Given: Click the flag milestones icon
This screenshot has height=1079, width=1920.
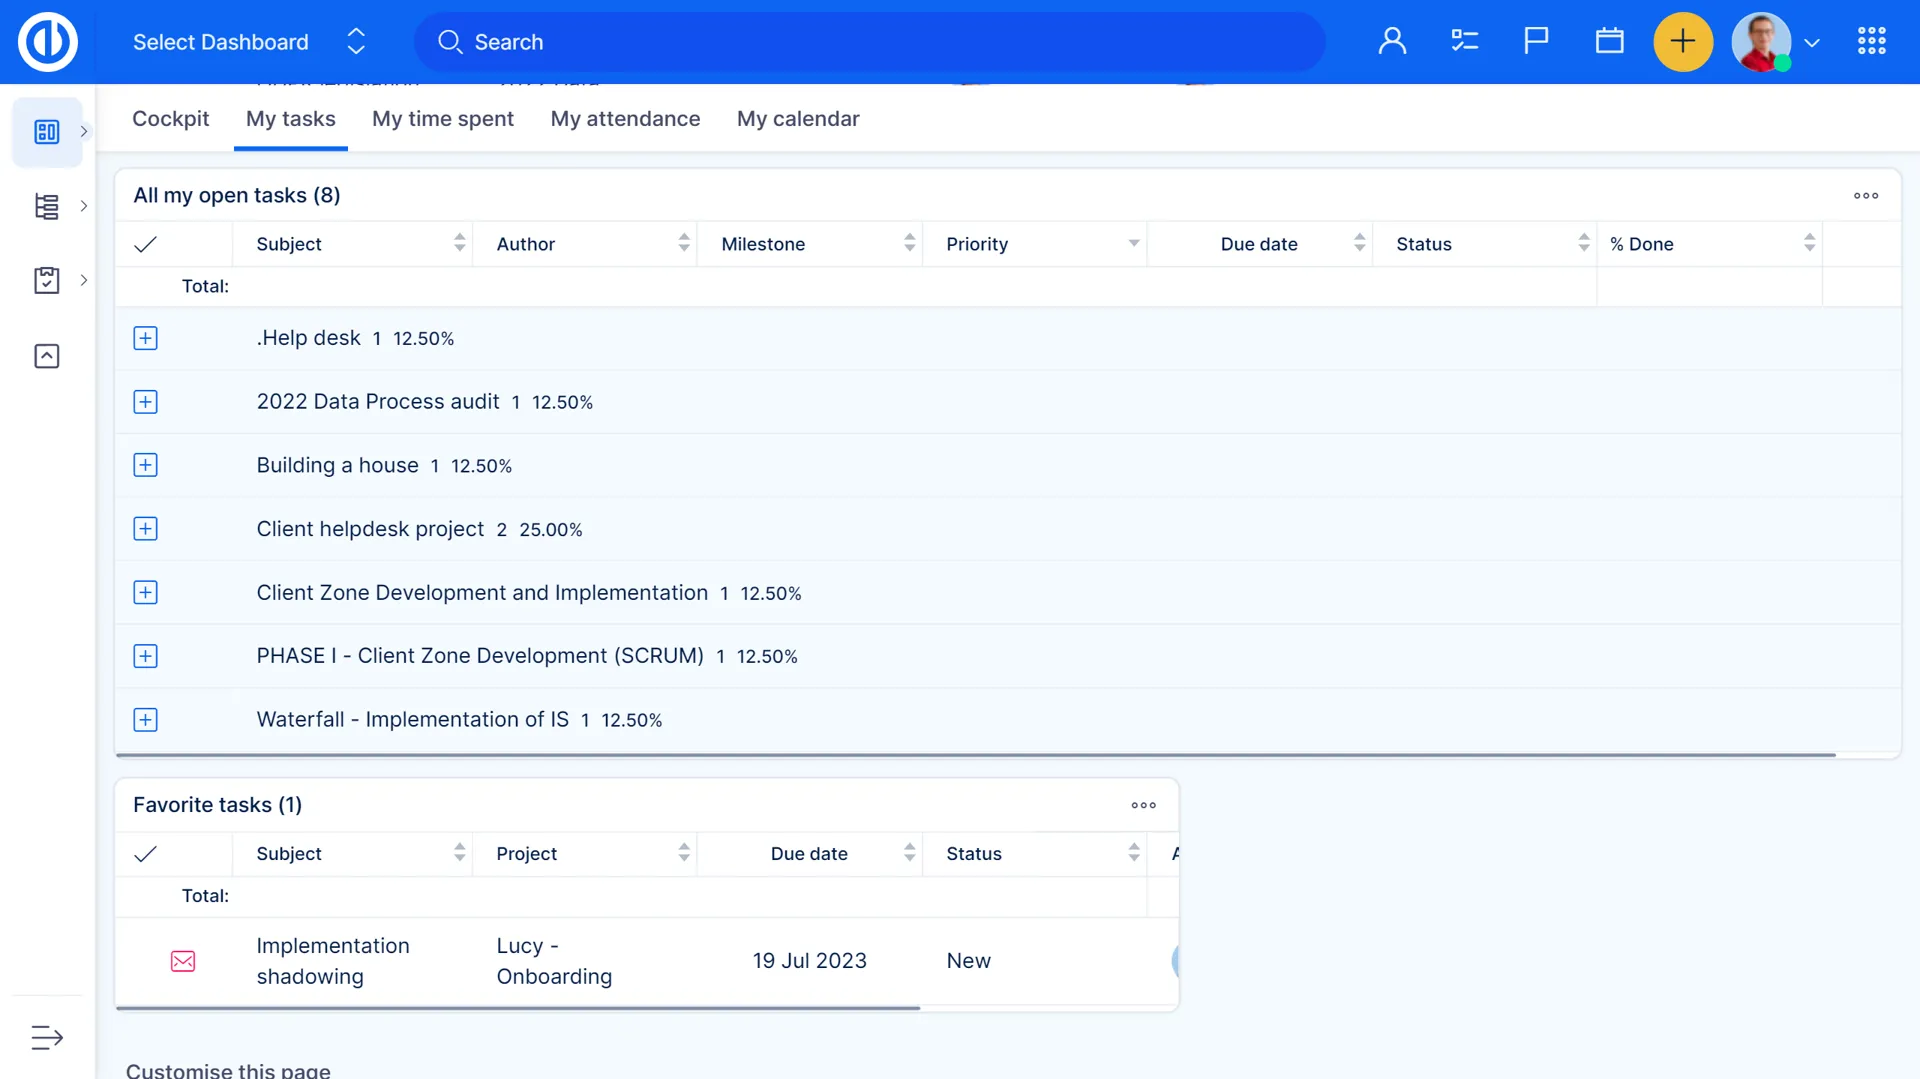Looking at the screenshot, I should pos(1536,42).
